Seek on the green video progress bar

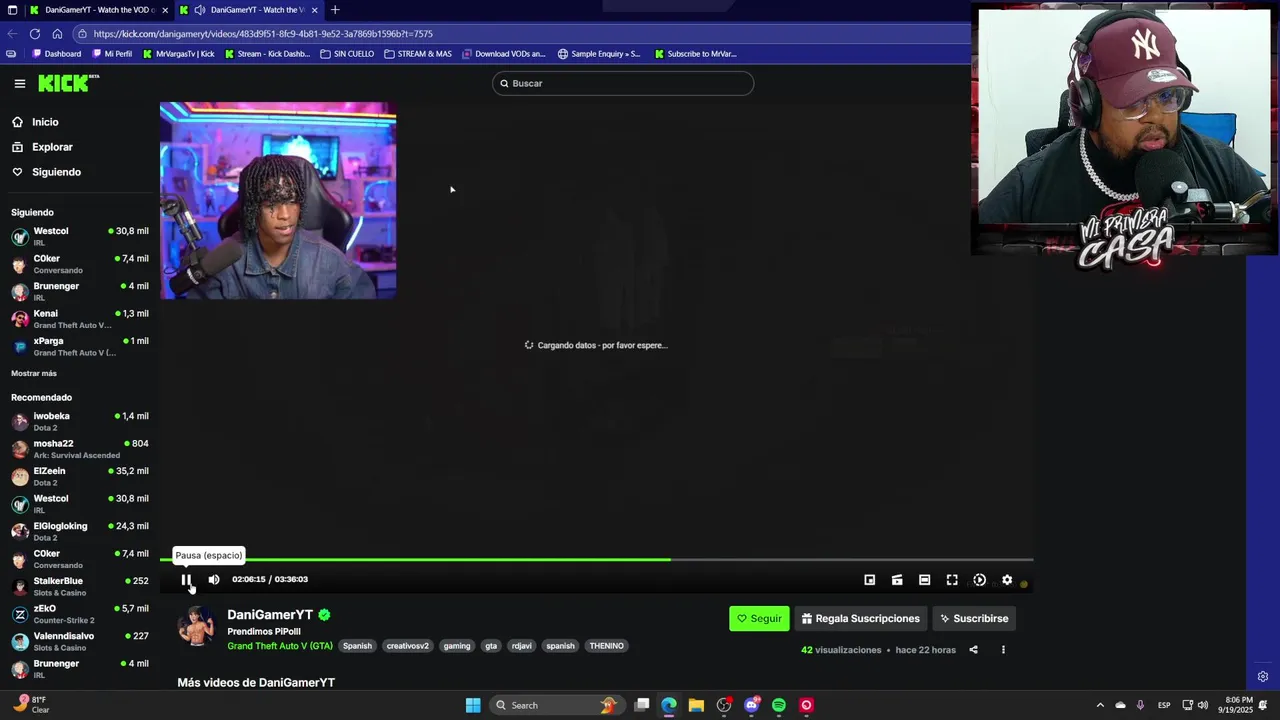596,560
